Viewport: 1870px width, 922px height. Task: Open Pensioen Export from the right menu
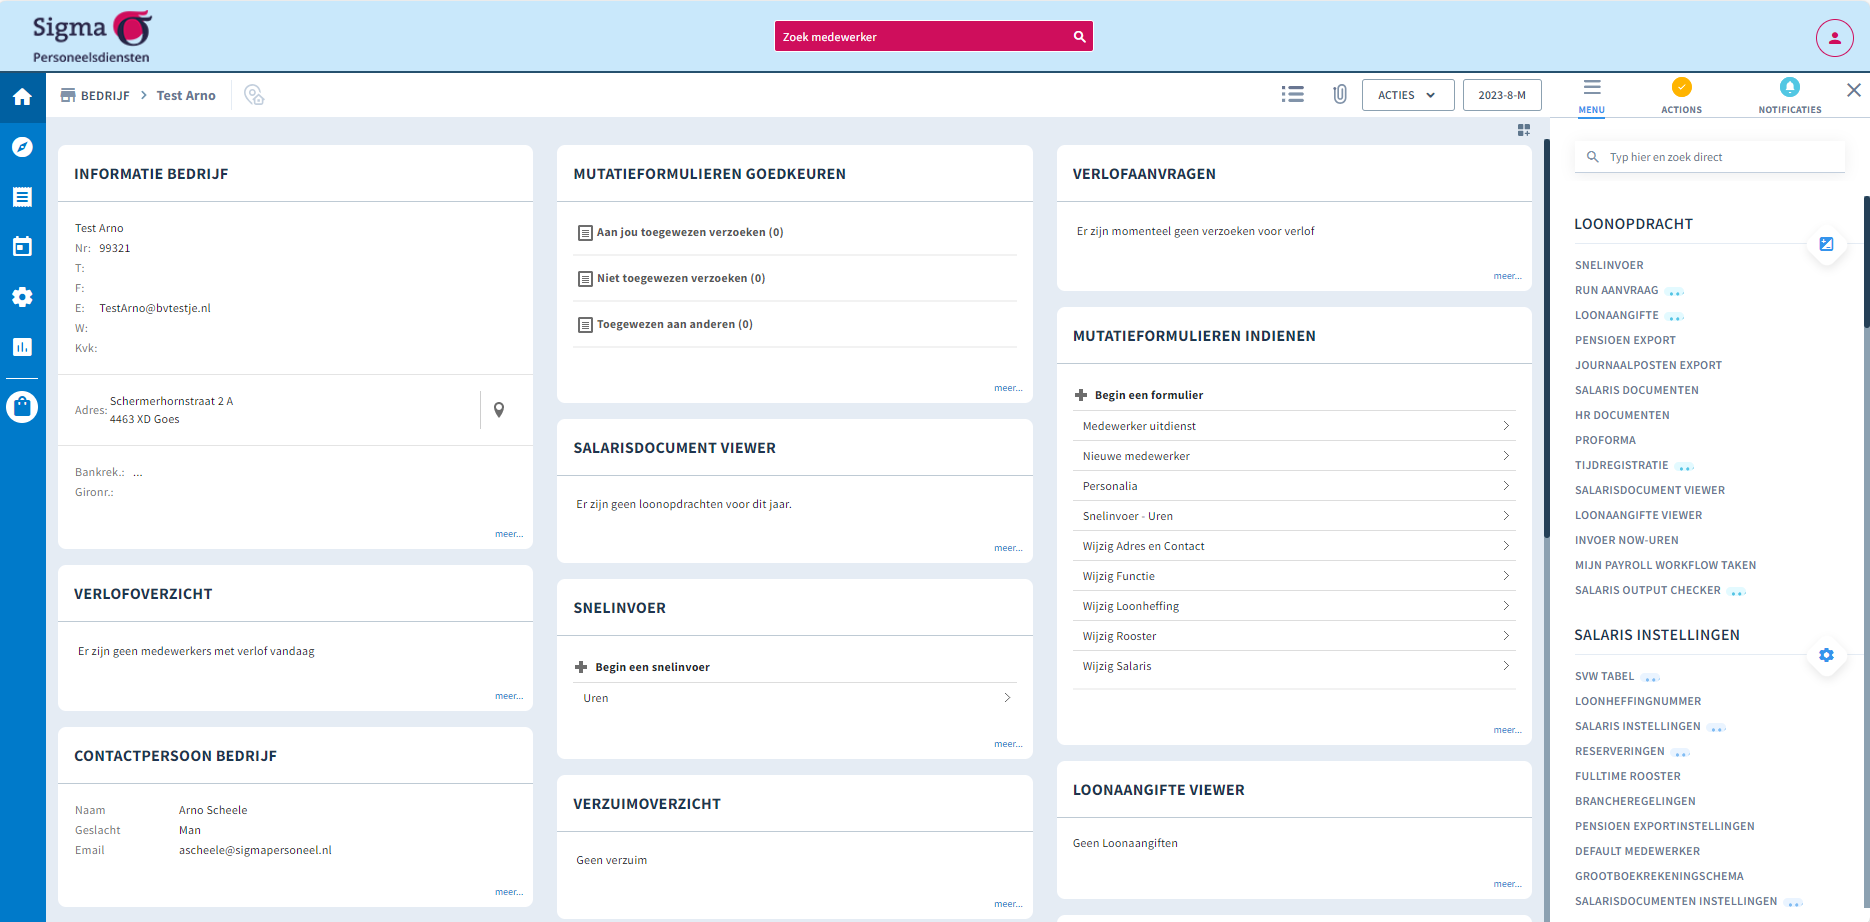pyautogui.click(x=1626, y=340)
